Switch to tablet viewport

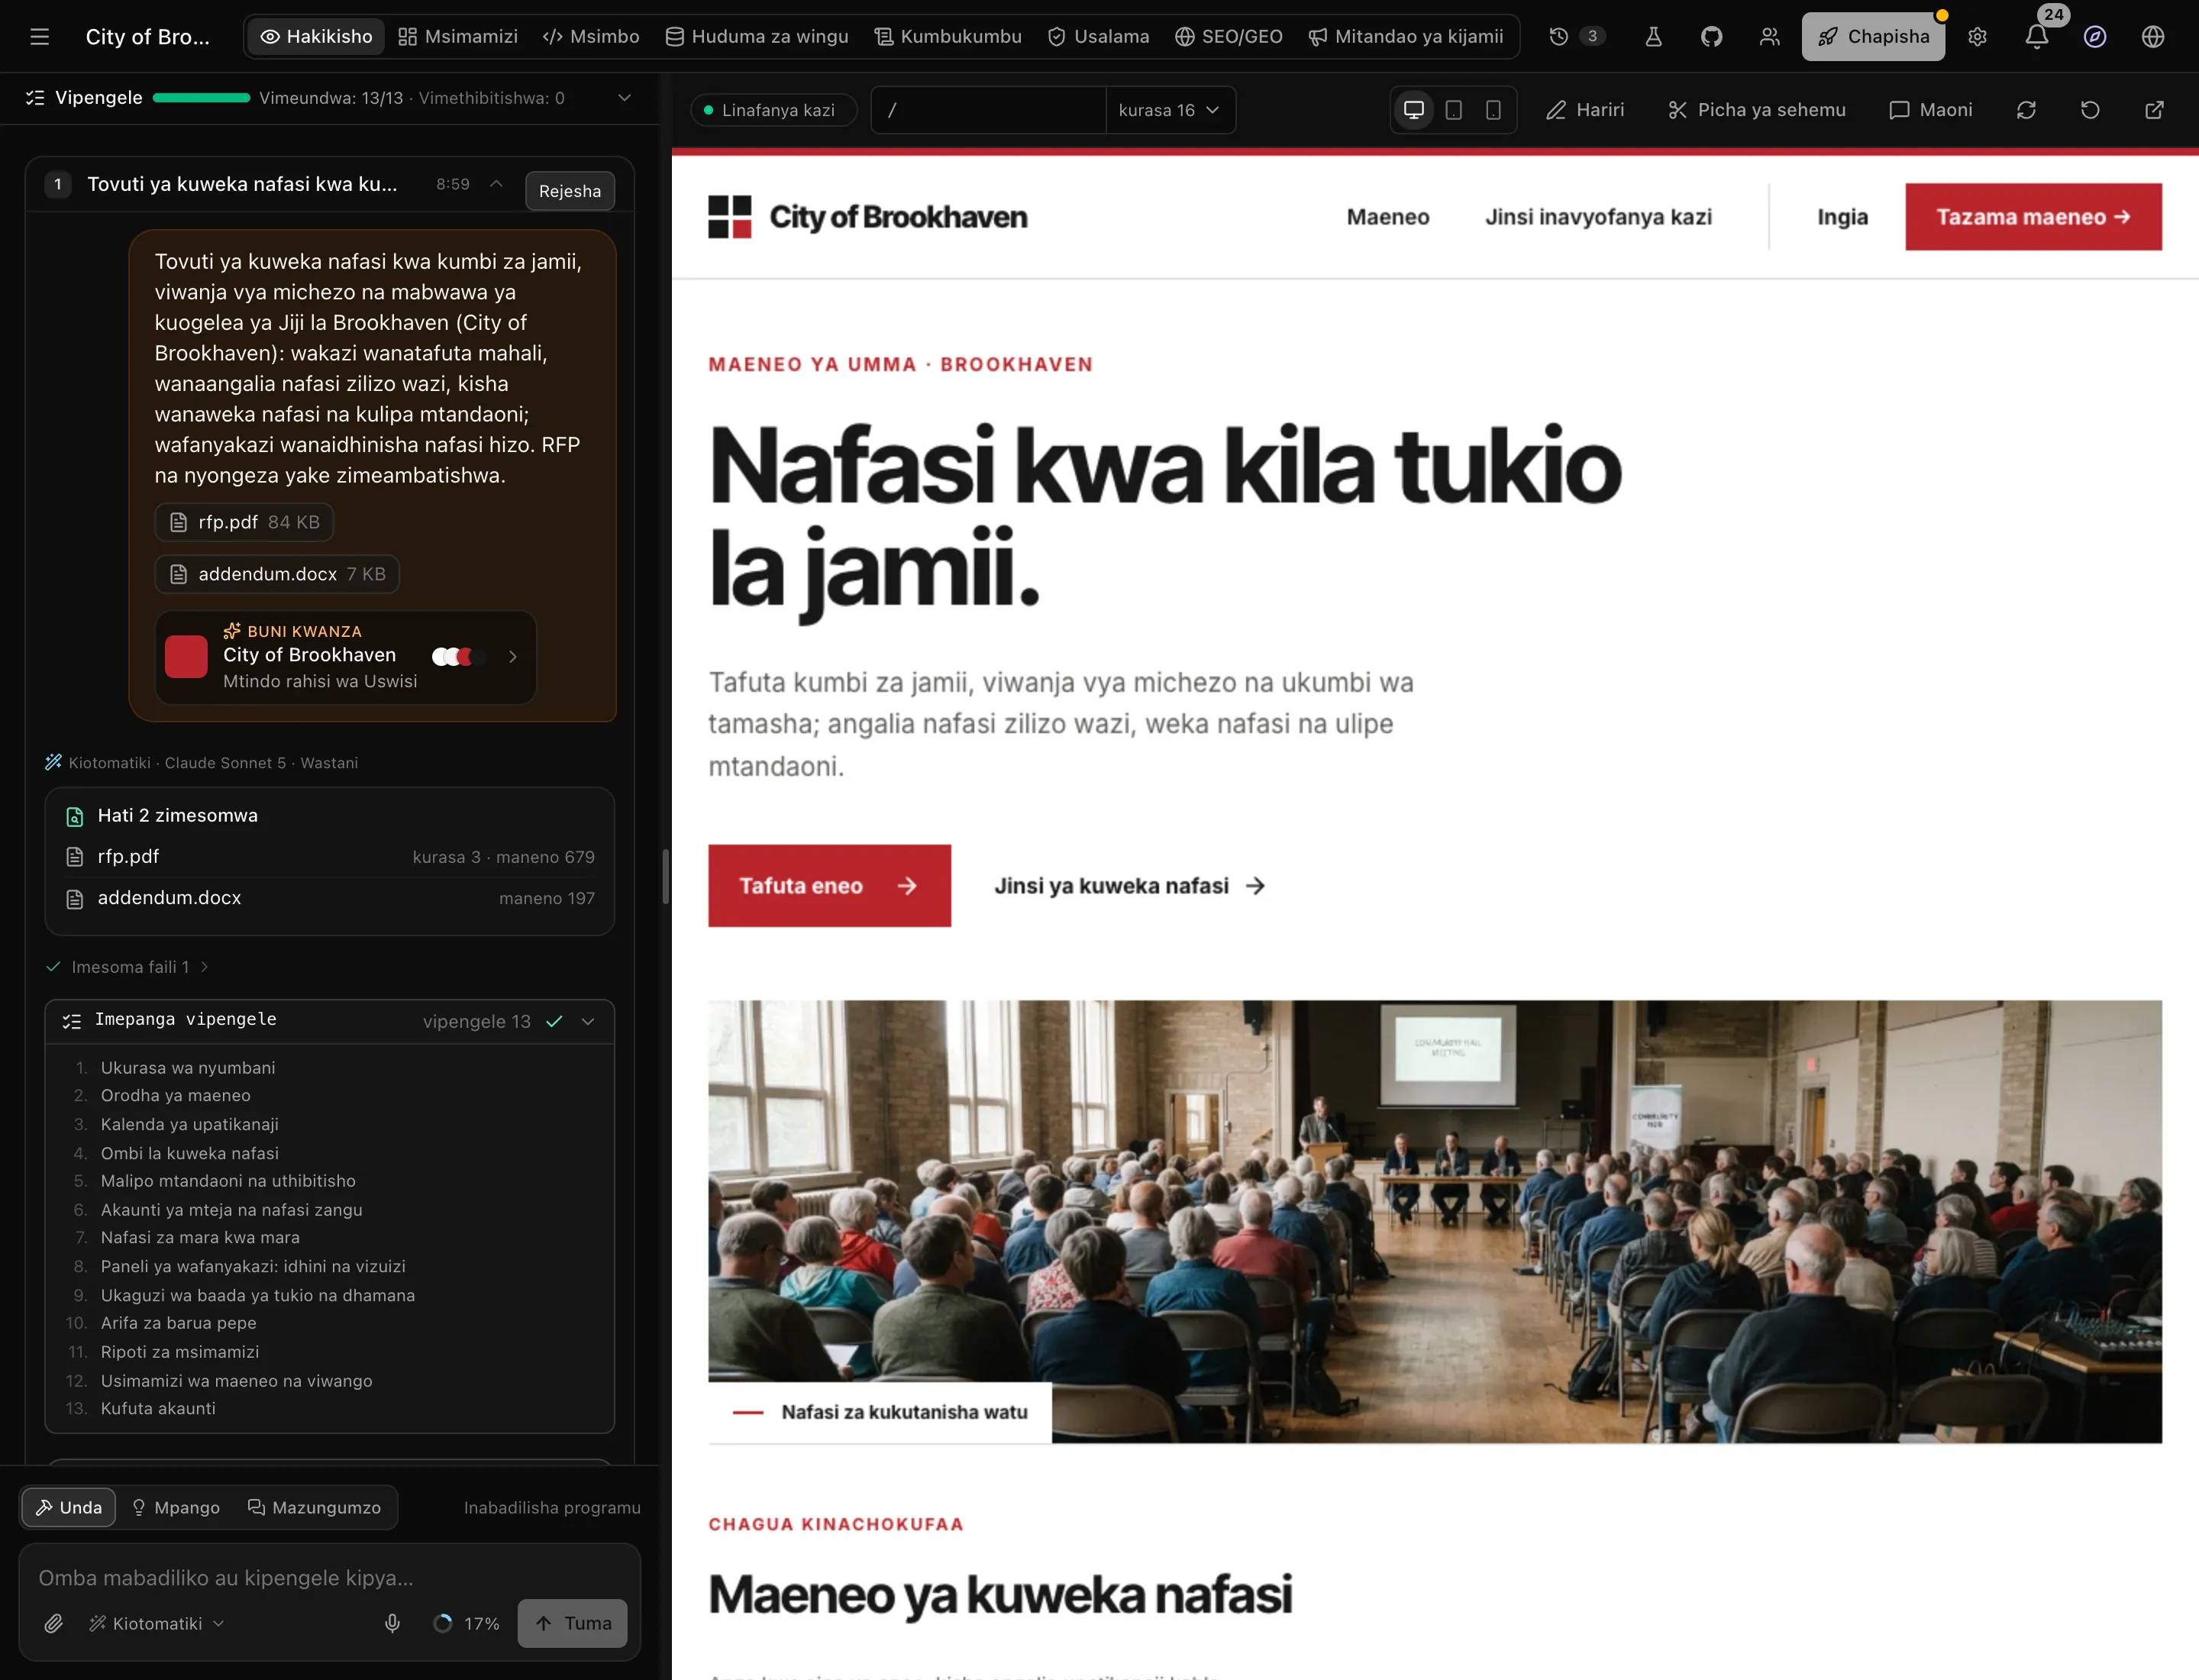pyautogui.click(x=1453, y=110)
